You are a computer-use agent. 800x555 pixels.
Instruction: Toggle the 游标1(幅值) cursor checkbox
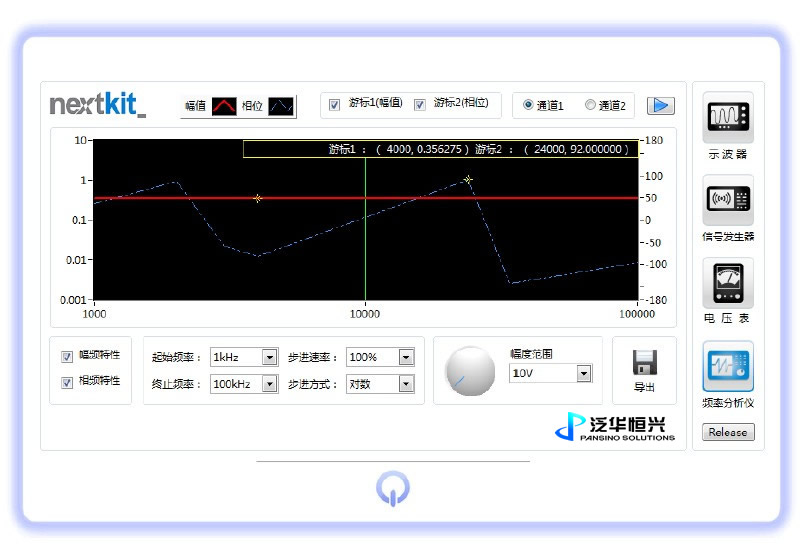(335, 104)
